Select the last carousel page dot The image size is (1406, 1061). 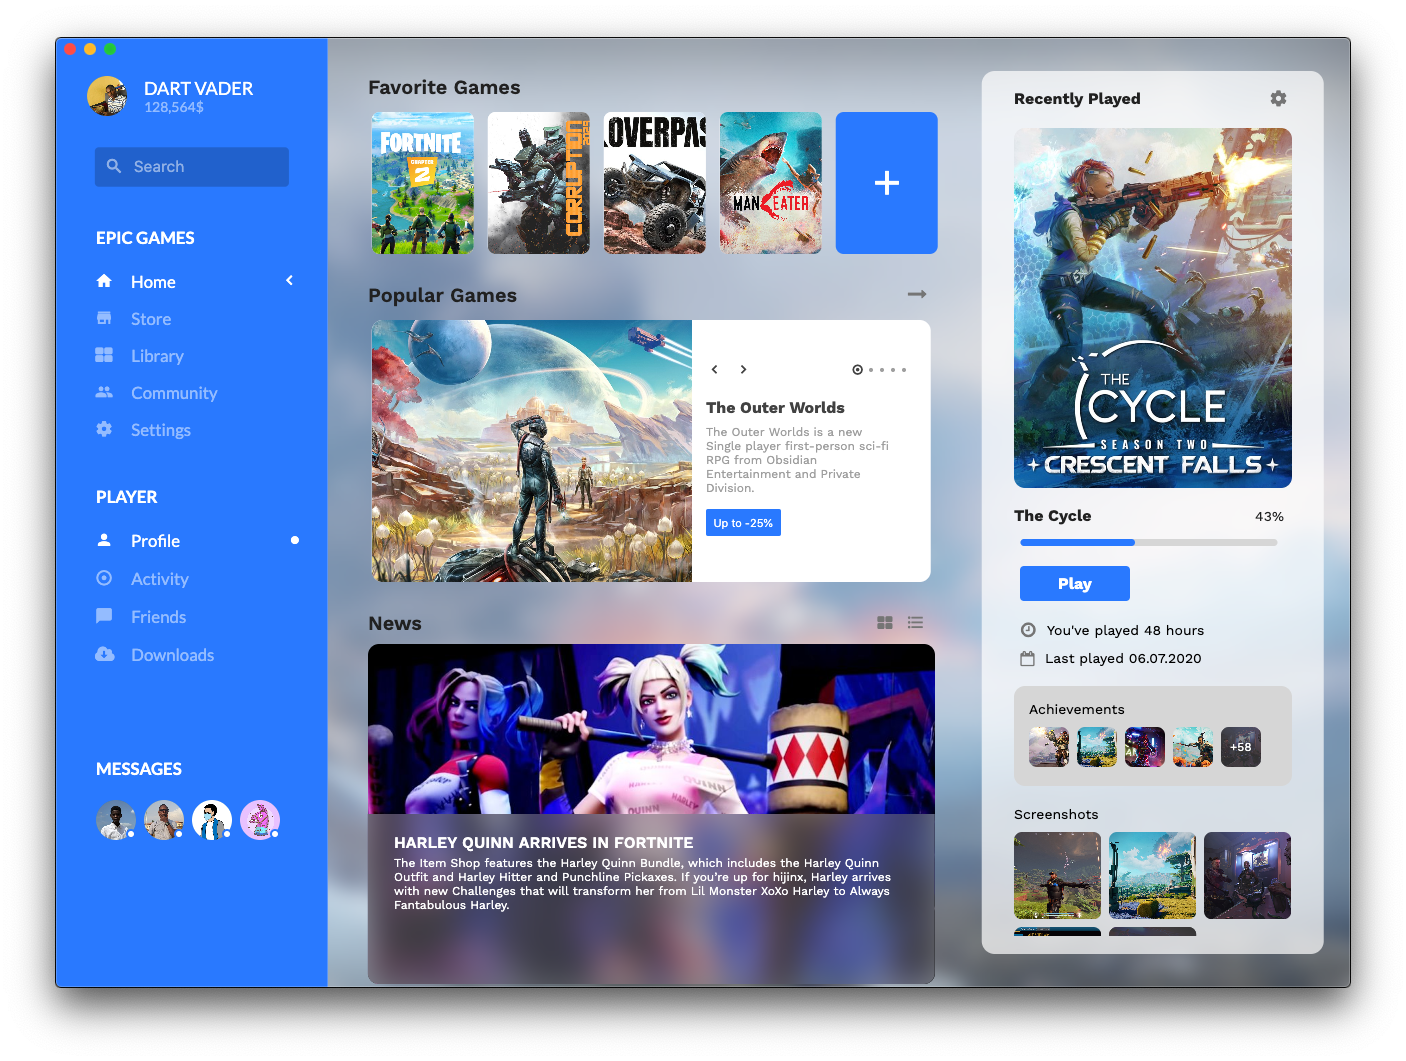(x=904, y=370)
